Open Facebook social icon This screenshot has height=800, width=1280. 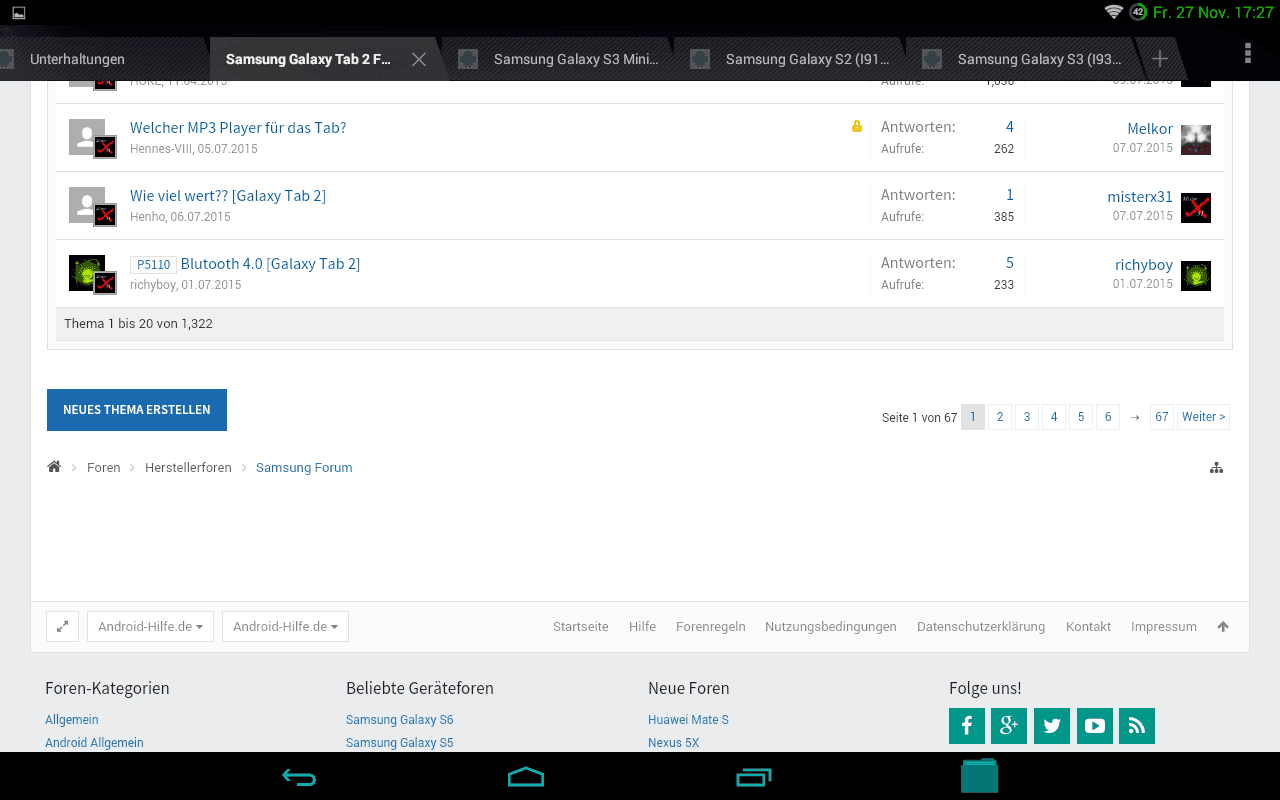pyautogui.click(x=967, y=726)
